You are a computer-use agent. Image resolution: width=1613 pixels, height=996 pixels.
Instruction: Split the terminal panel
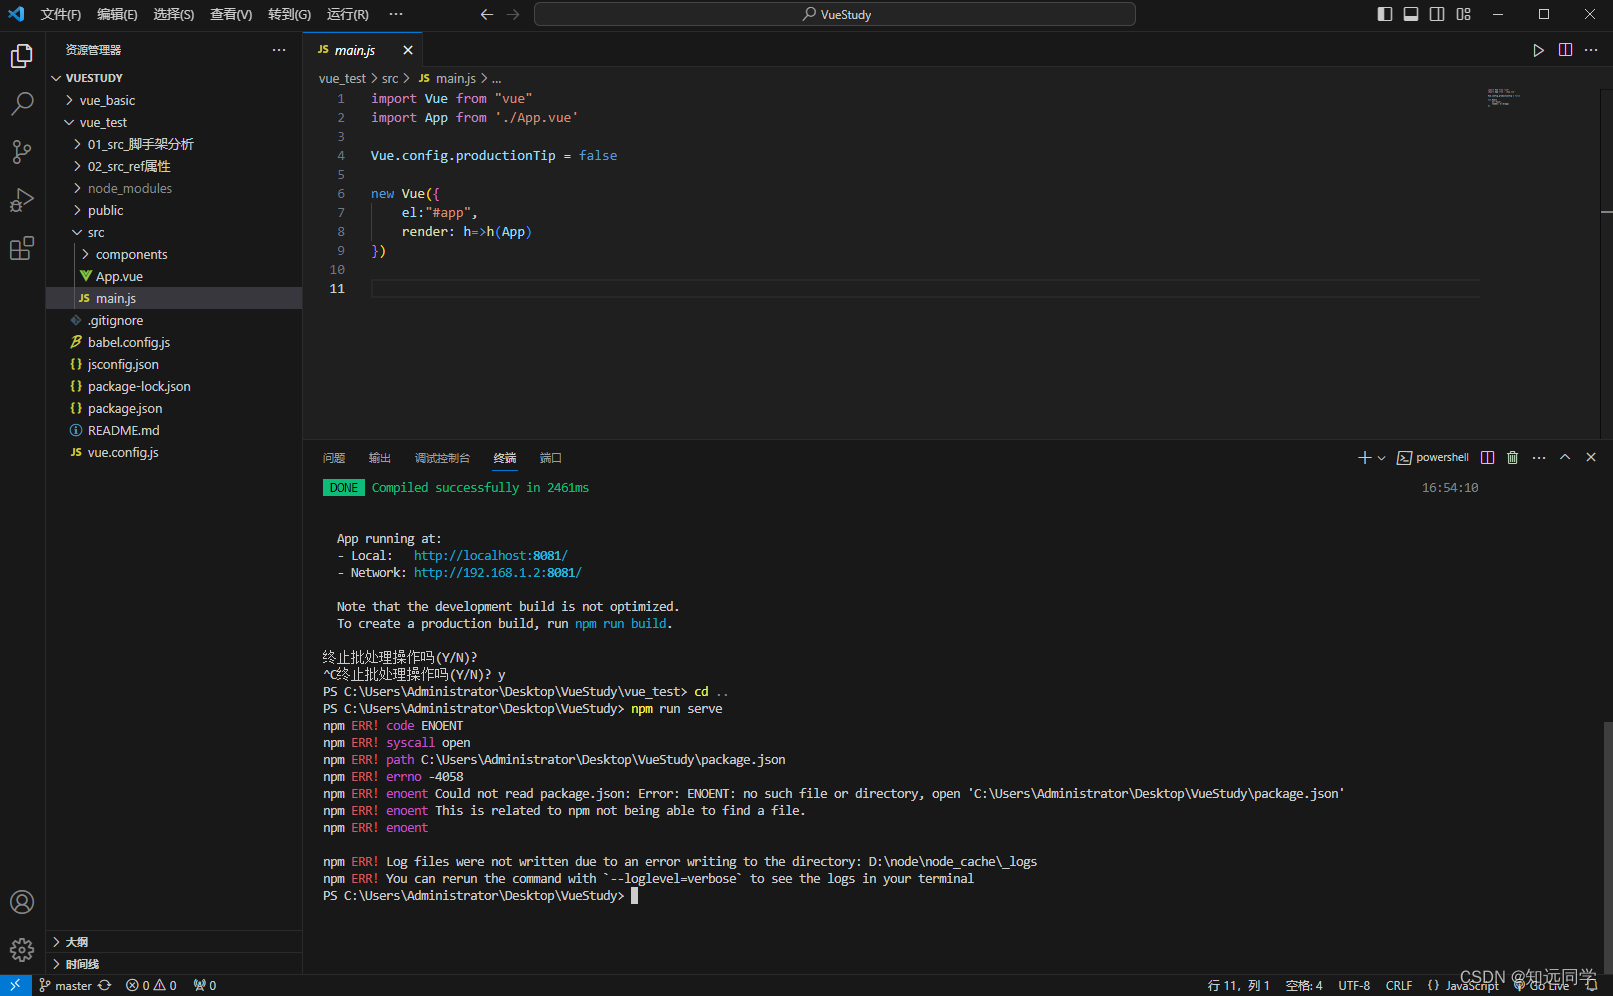click(1487, 457)
